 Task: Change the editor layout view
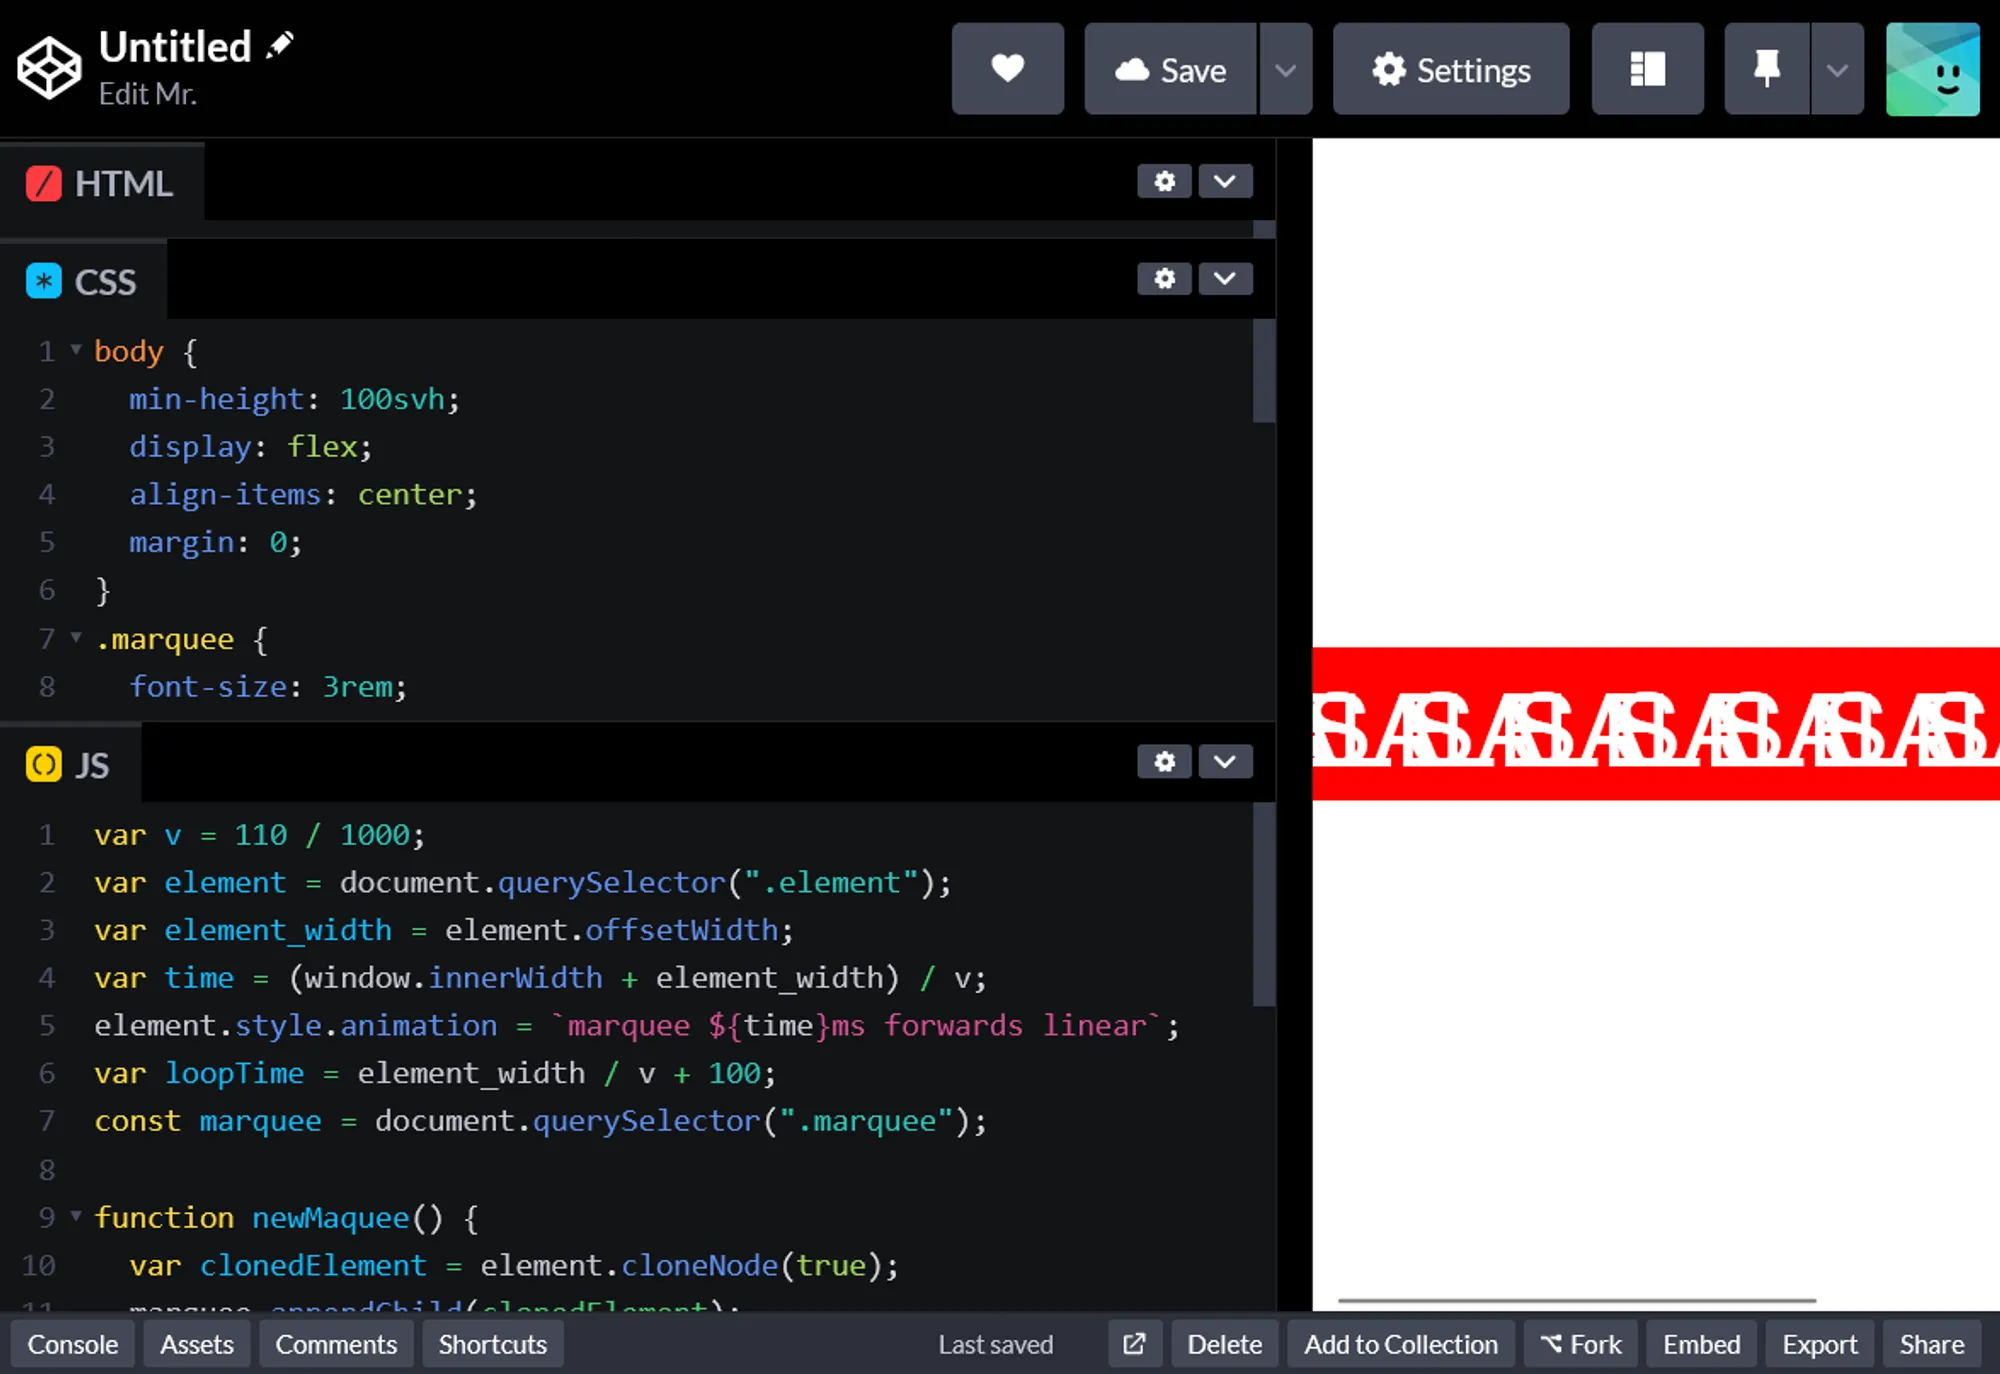[x=1647, y=69]
